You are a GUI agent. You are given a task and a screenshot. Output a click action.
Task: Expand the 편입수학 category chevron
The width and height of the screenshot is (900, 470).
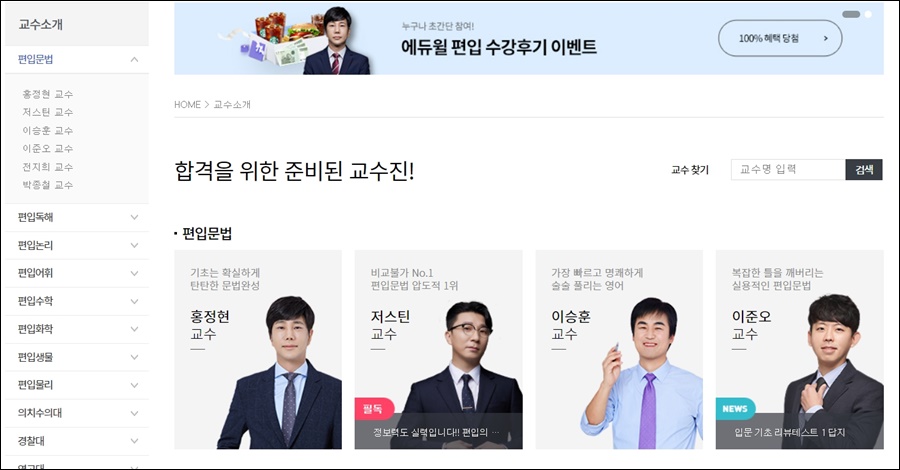coord(134,301)
